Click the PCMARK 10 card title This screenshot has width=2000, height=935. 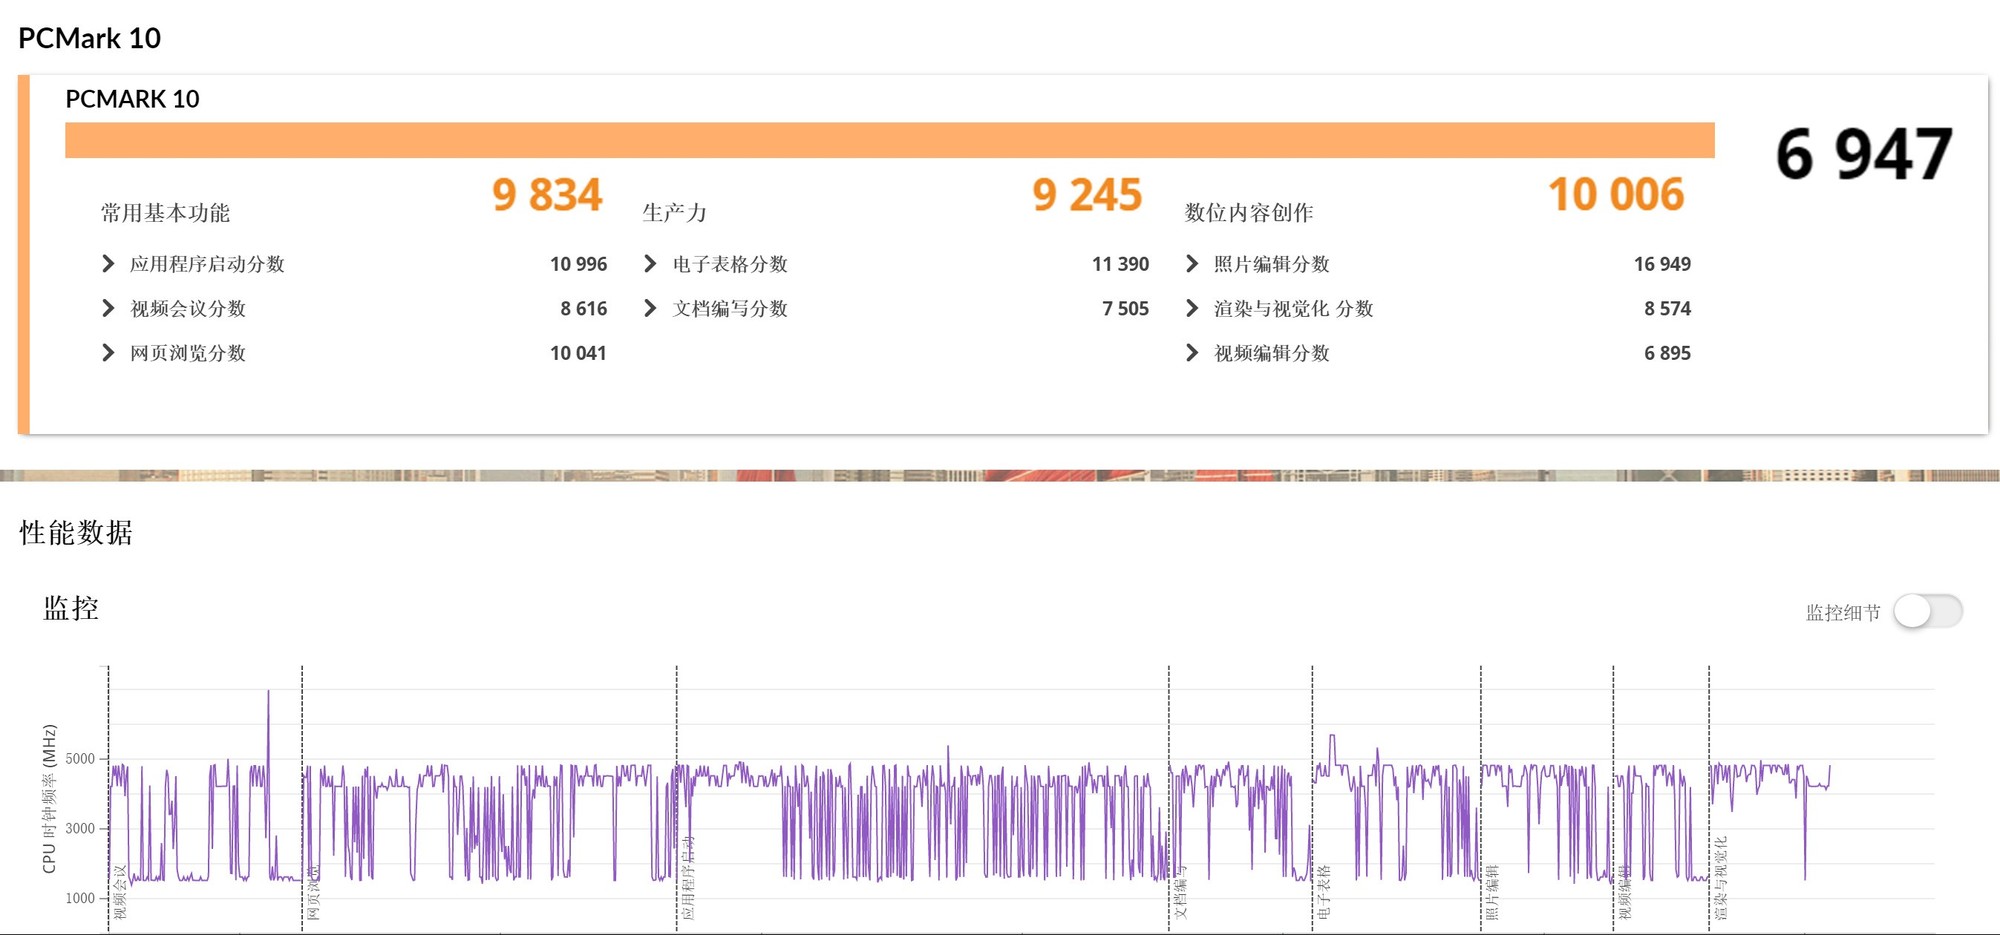point(132,99)
